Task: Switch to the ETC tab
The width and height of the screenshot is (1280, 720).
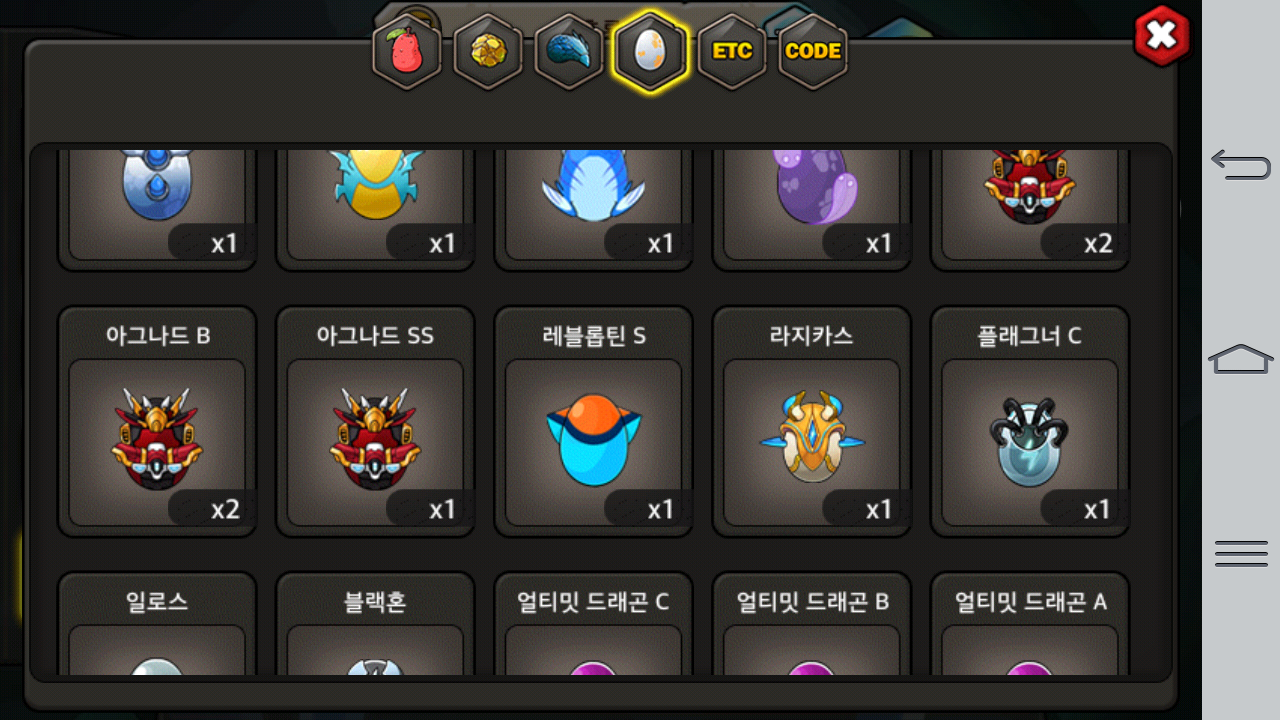Action: click(x=732, y=51)
